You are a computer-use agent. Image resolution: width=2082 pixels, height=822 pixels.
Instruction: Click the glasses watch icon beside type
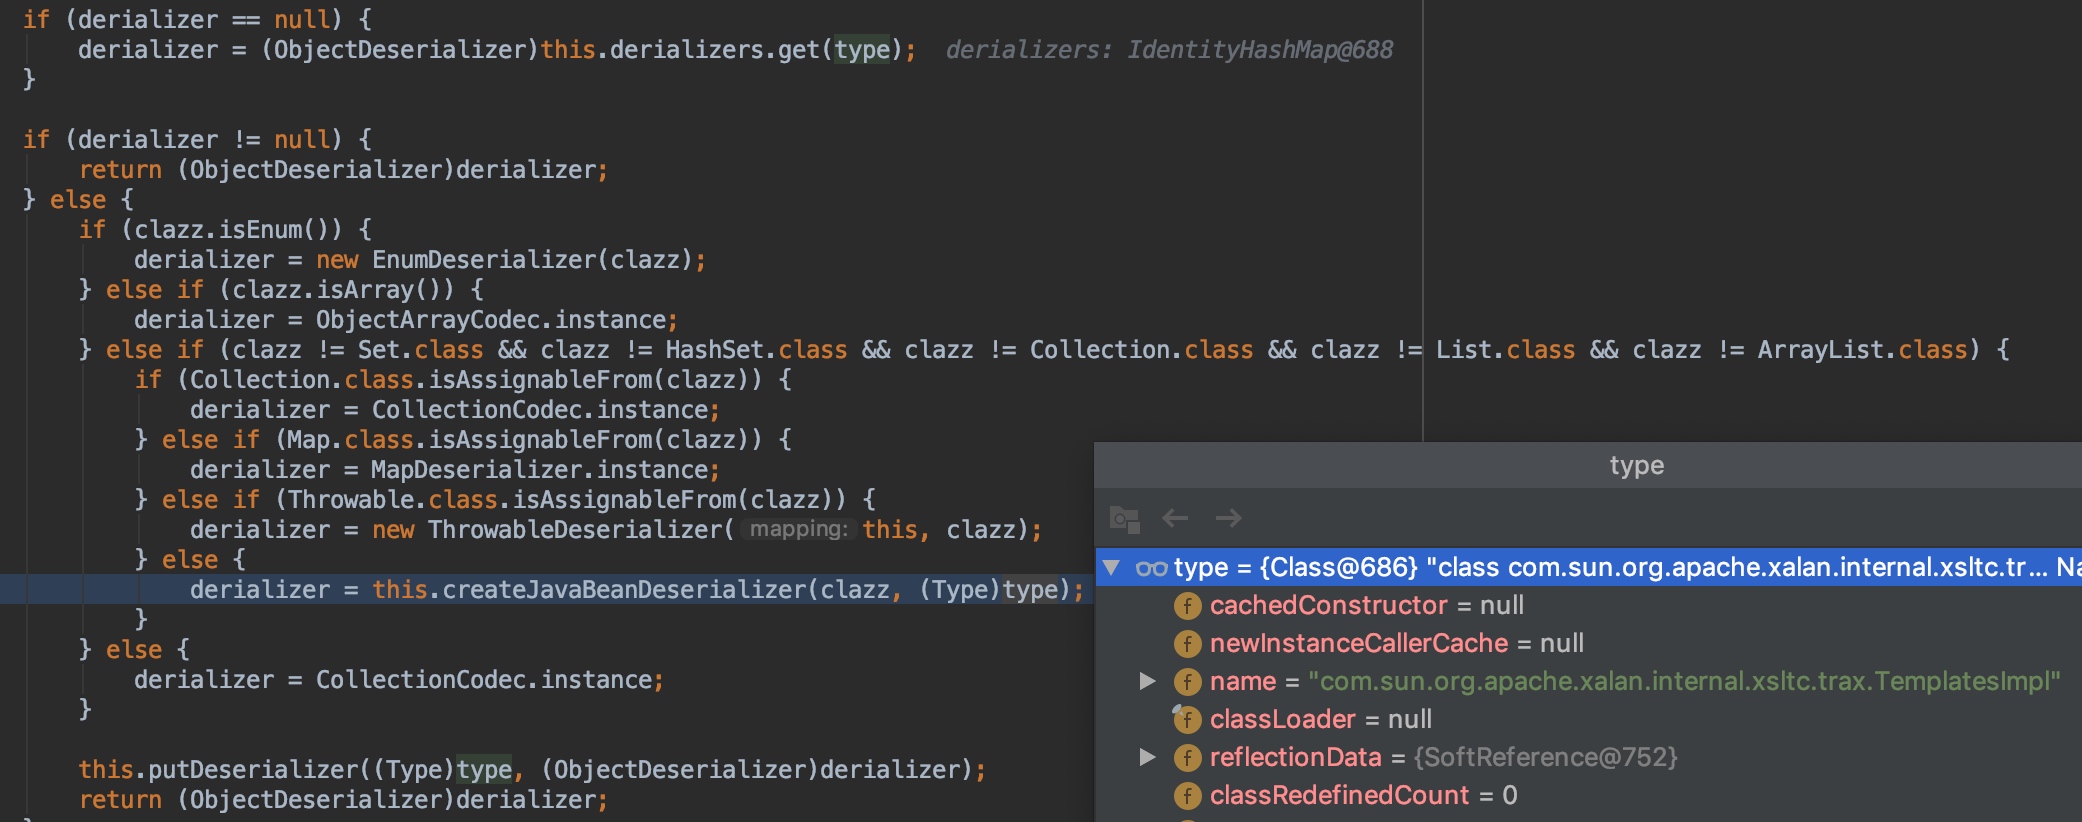[x=1152, y=569]
